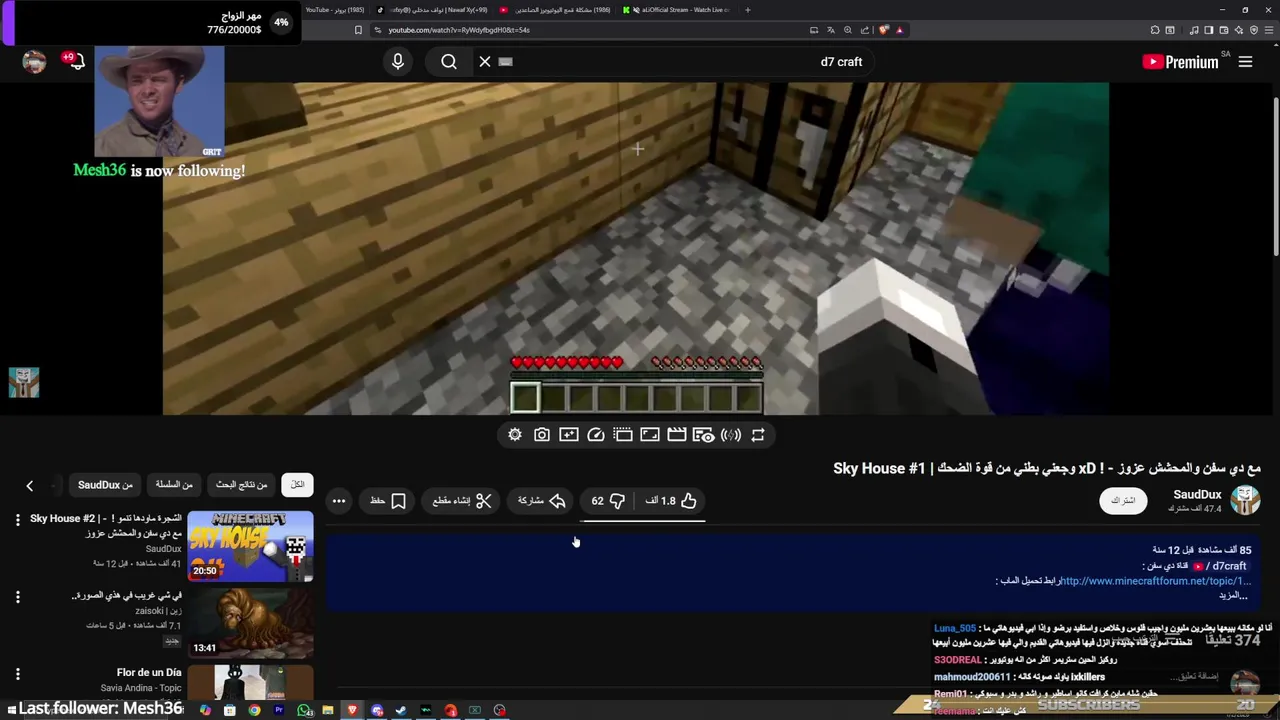Click the إضافة تعليق add comment field
Screen dimensions: 1280x720
click(x=1196, y=676)
